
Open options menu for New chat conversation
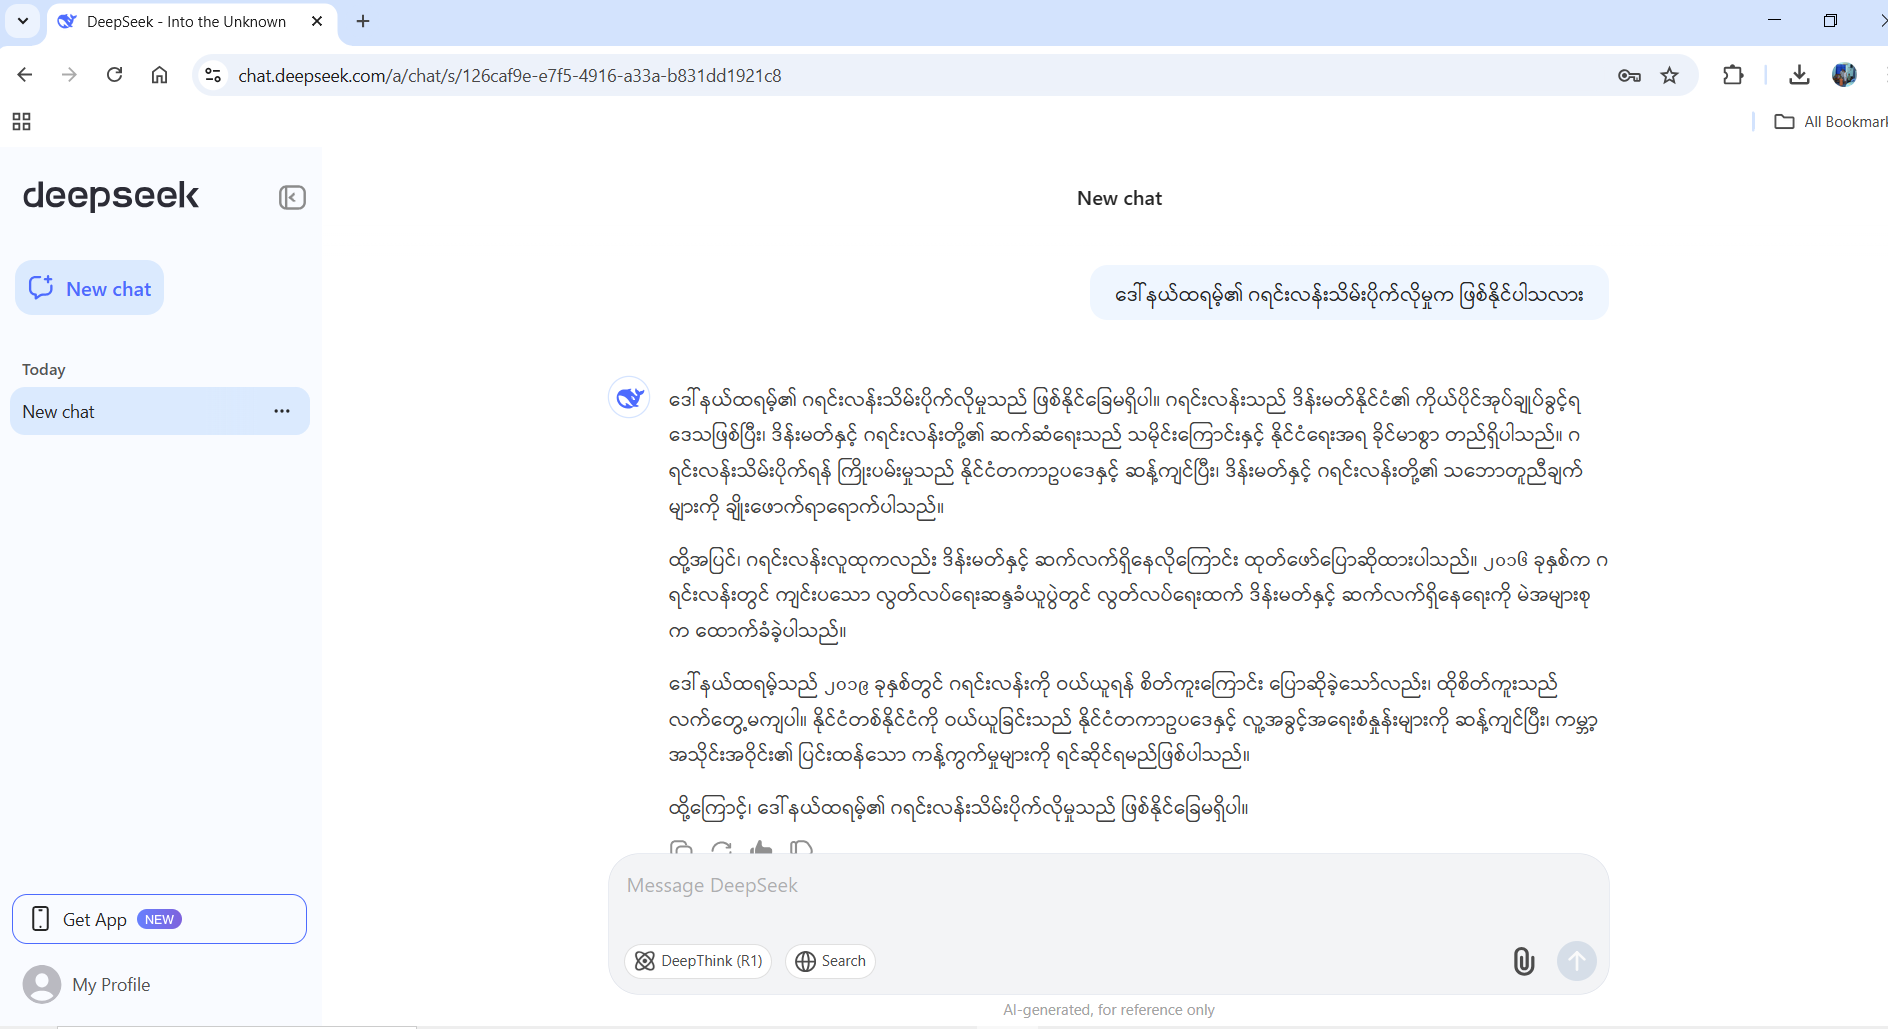click(282, 411)
